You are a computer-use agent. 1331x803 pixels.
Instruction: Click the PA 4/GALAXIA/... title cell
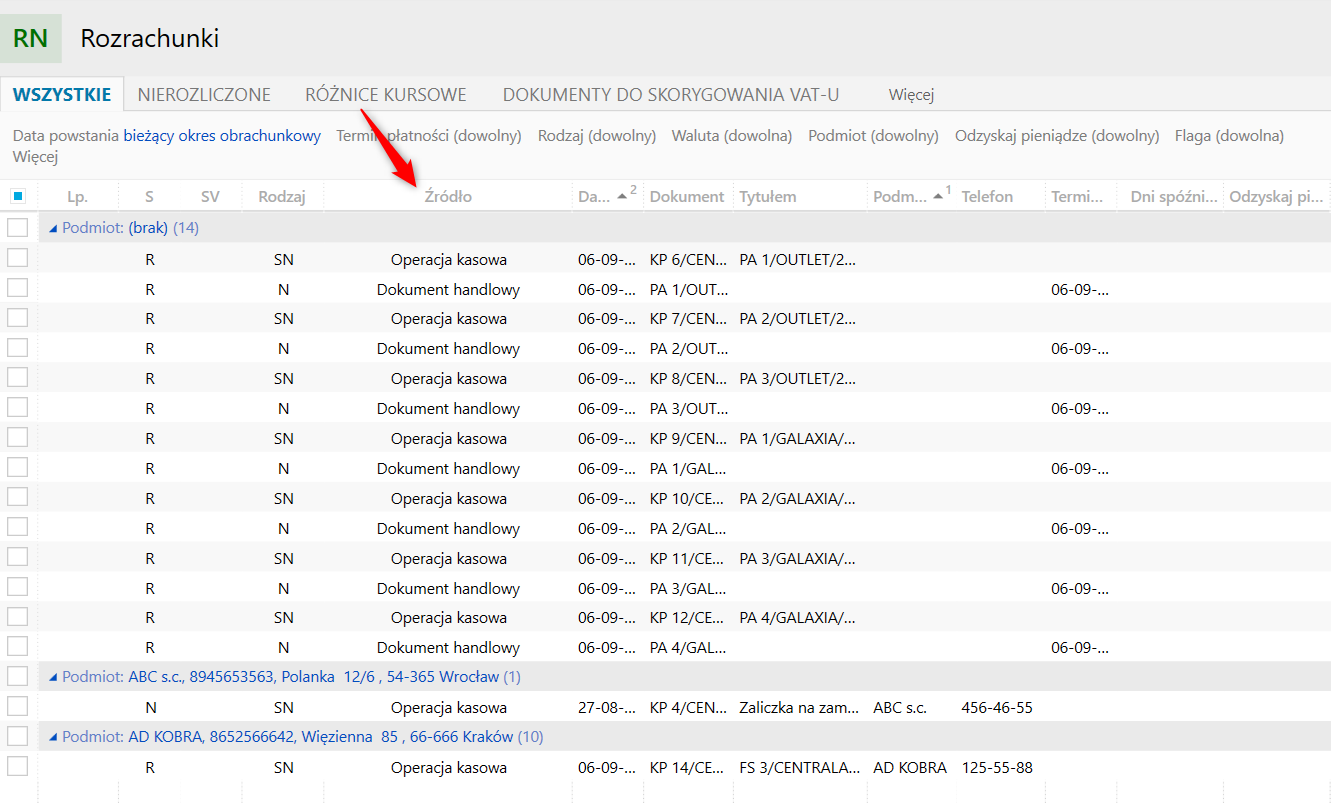(x=798, y=618)
